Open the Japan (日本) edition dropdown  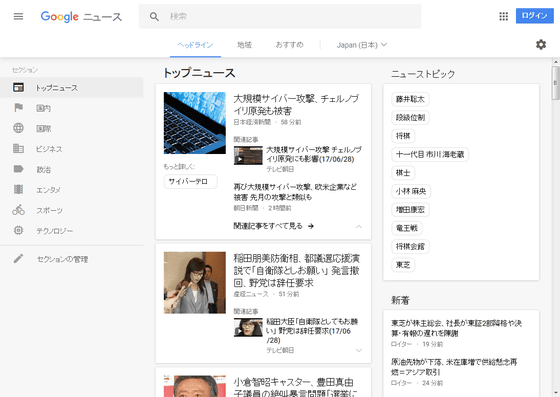click(x=361, y=45)
